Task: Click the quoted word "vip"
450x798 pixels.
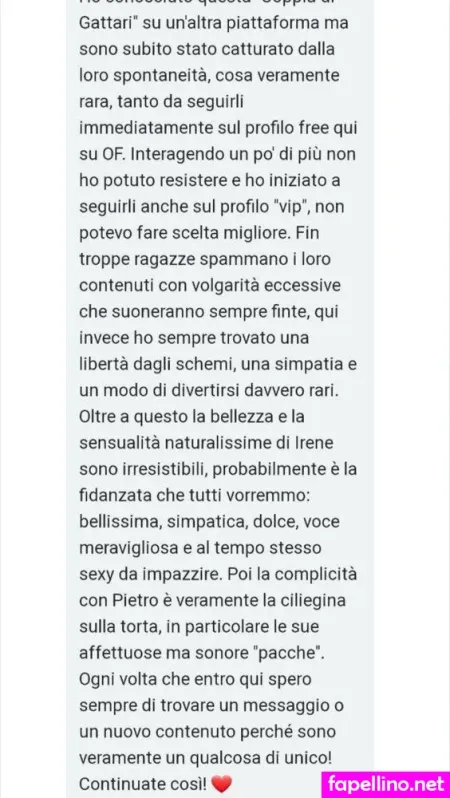Action: pyautogui.click(x=293, y=207)
